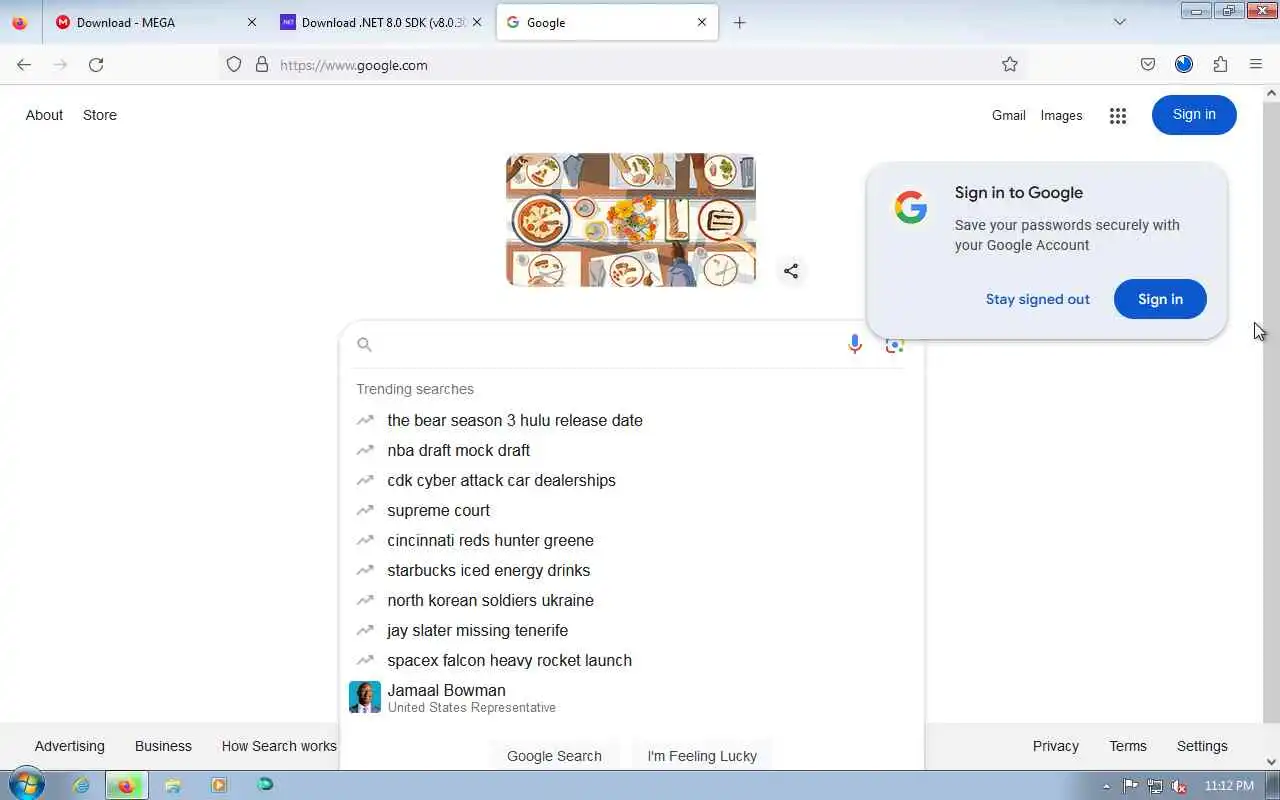Open the Extensions puzzle-piece icon
The height and width of the screenshot is (800, 1280).
click(1220, 64)
